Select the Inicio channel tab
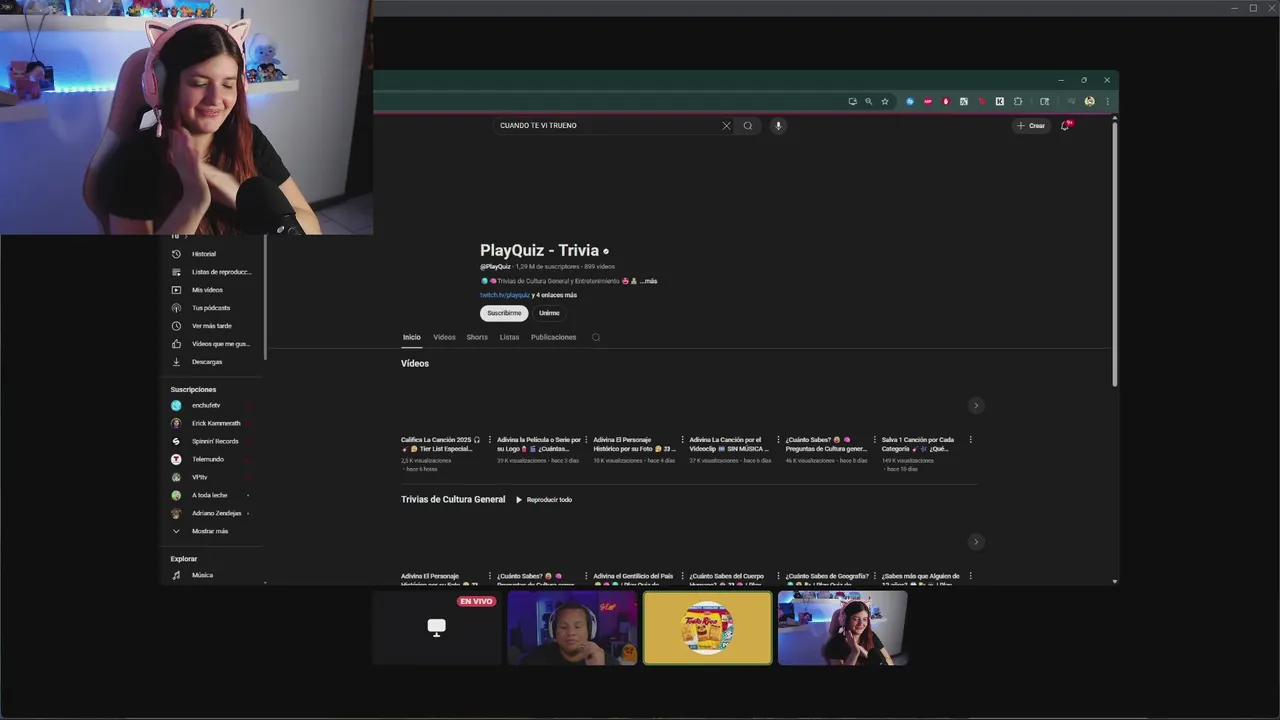1280x720 pixels. click(412, 337)
